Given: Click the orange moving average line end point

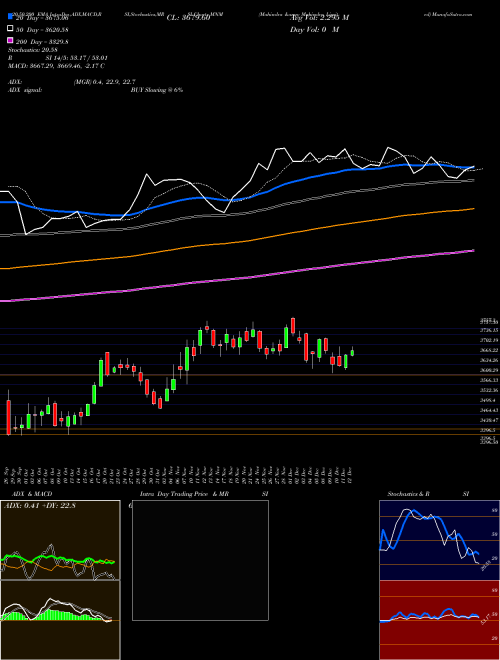Looking at the screenshot, I should coord(473,208).
